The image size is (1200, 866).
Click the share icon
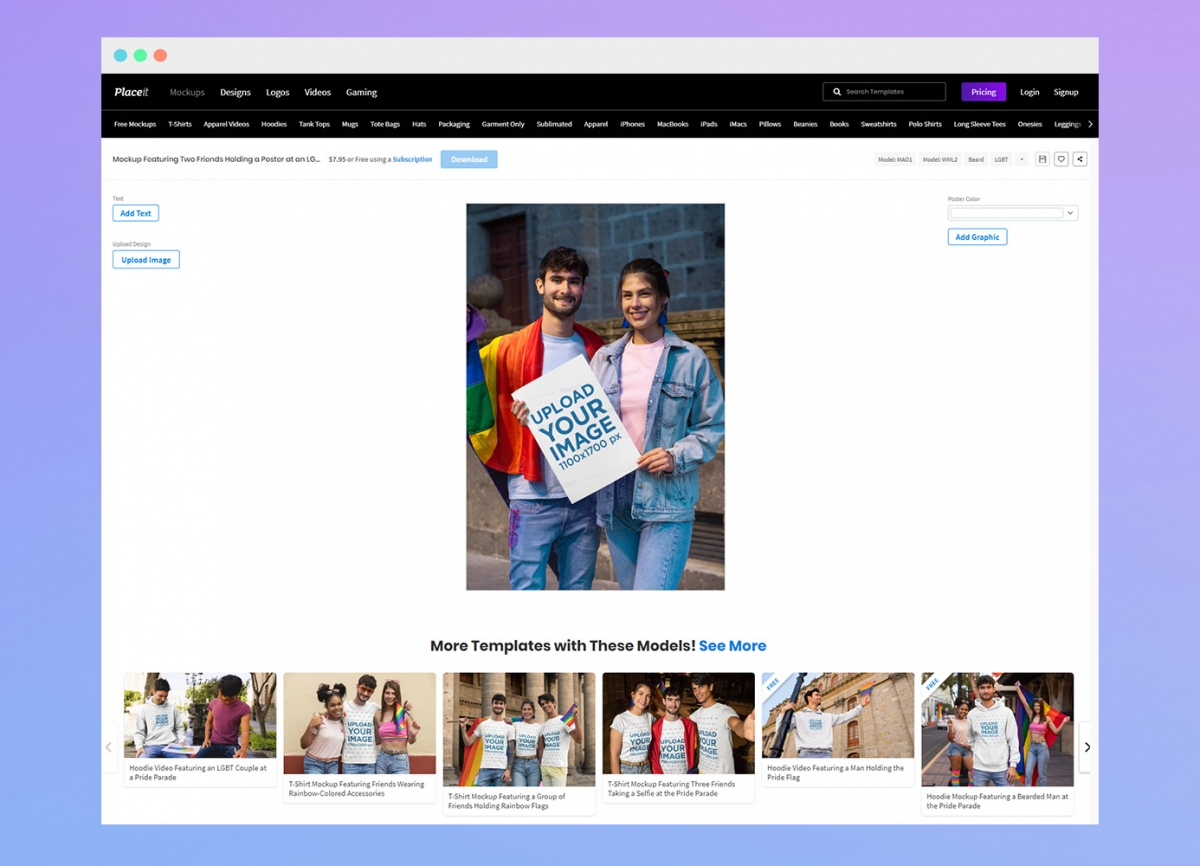(1080, 159)
